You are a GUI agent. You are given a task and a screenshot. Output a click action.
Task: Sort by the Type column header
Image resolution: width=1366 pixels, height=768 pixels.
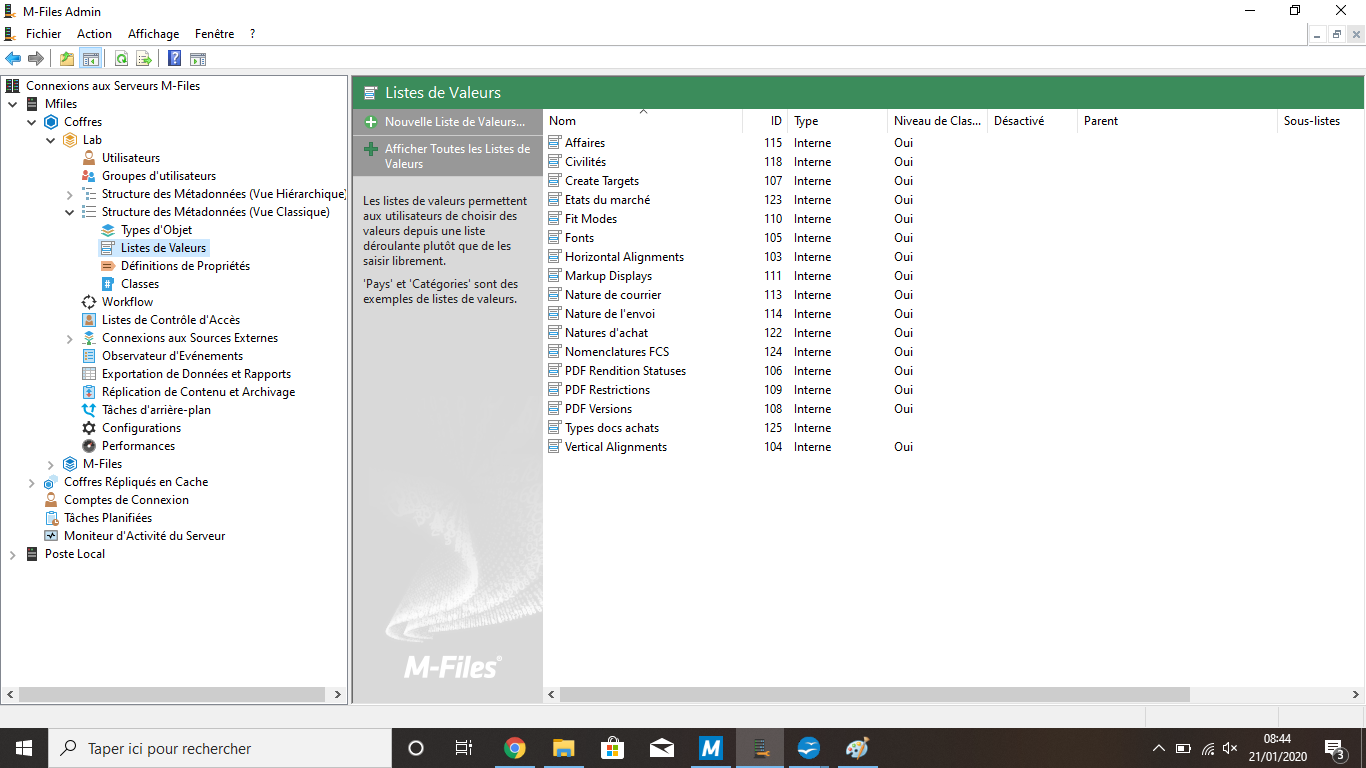point(837,121)
